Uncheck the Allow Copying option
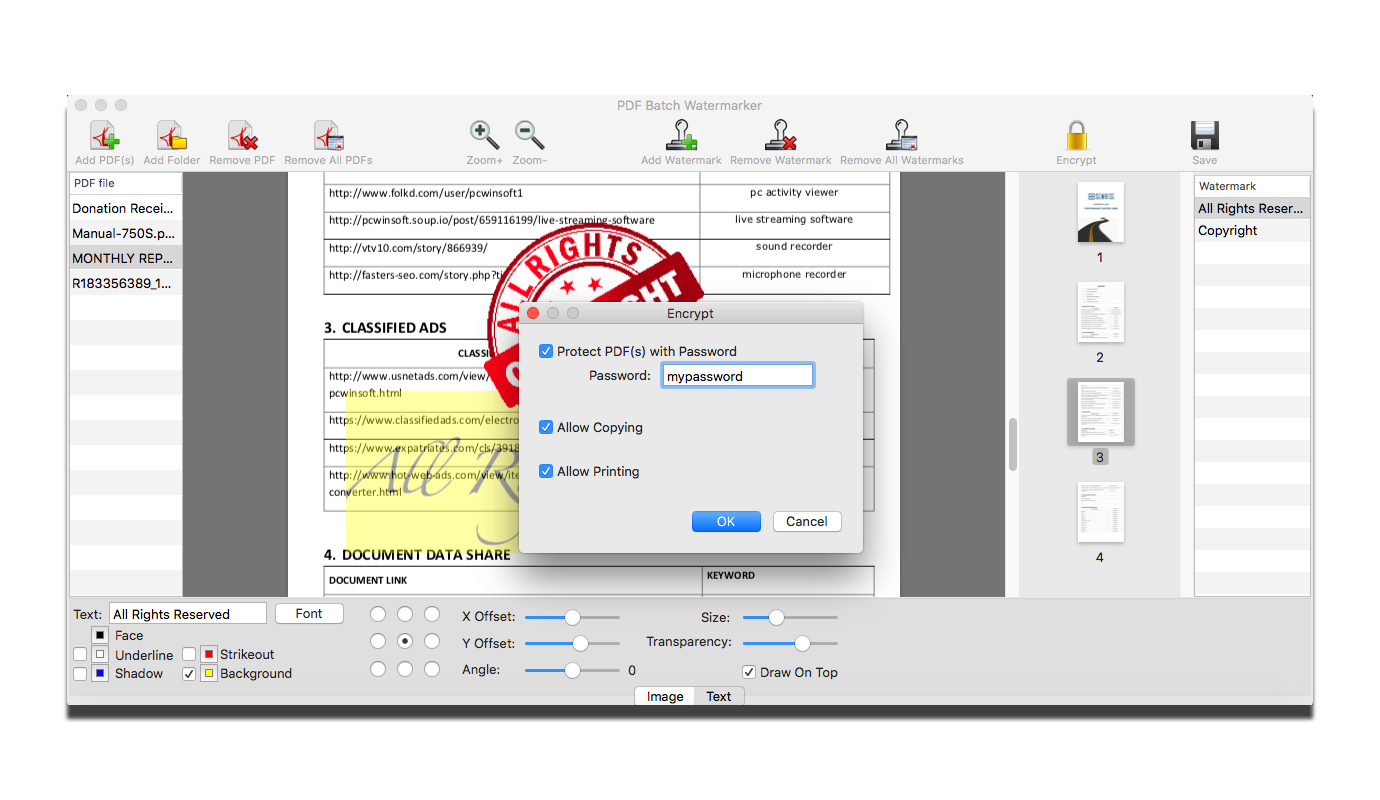Viewport: 1380px width, 800px height. (546, 427)
